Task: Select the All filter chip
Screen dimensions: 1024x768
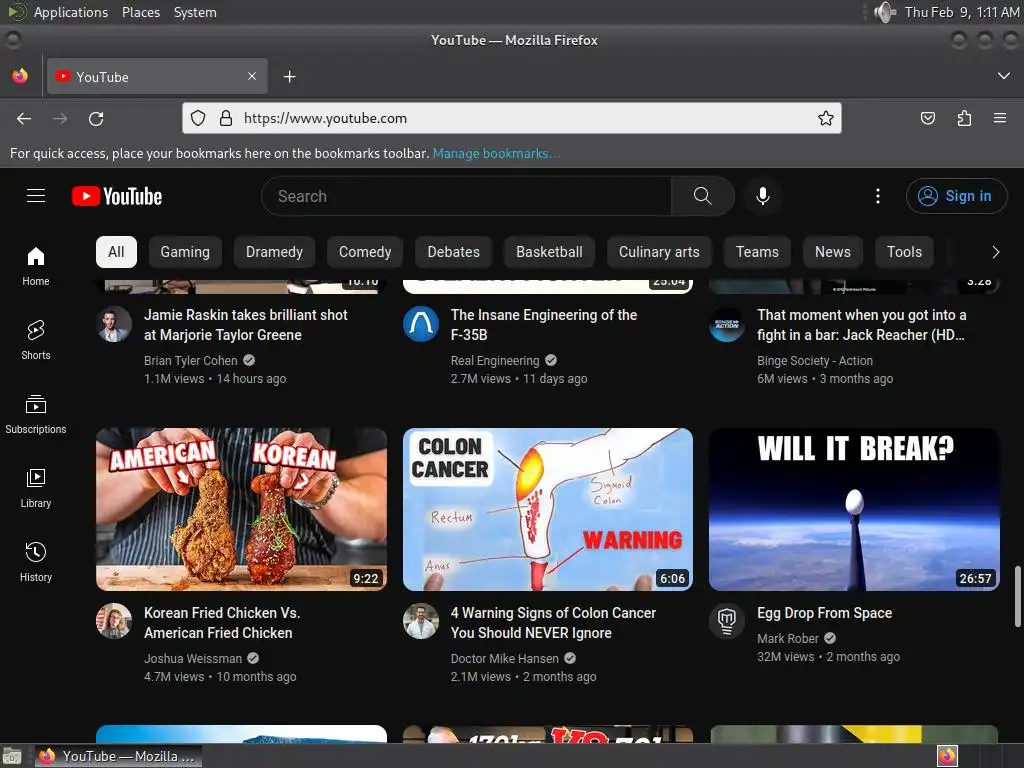Action: pos(116,252)
